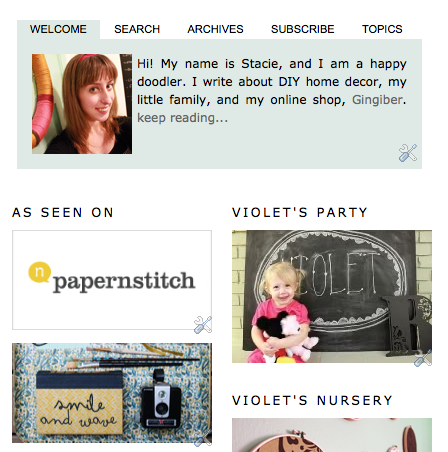Switch to the WELCOME tab
The image size is (448, 452).
58,29
